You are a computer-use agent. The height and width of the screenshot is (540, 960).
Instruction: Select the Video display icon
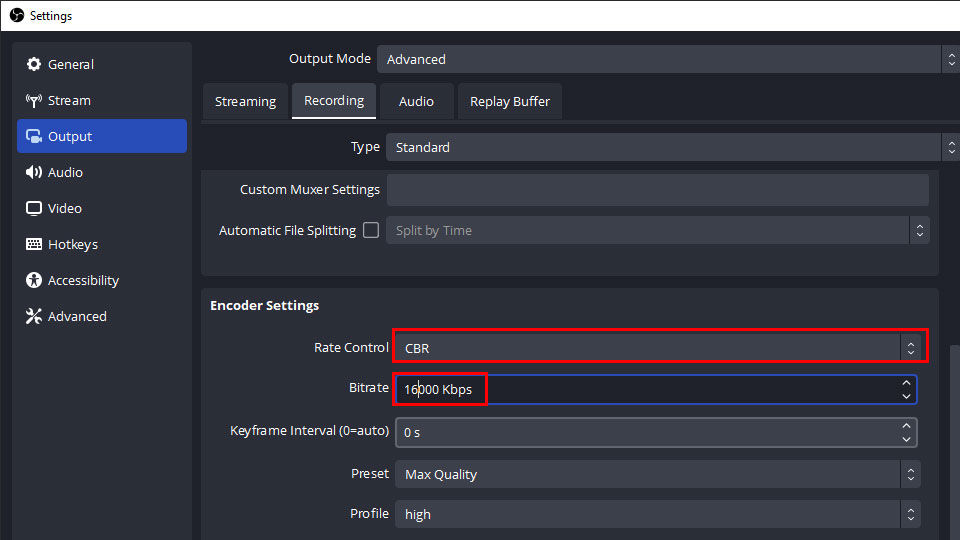[x=34, y=209]
